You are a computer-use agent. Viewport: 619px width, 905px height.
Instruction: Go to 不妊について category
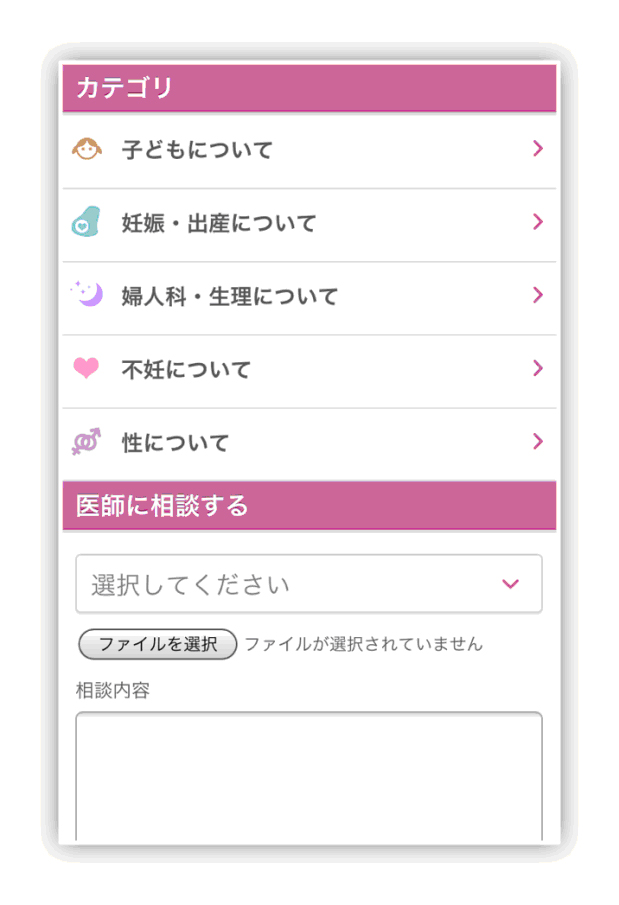pos(186,370)
